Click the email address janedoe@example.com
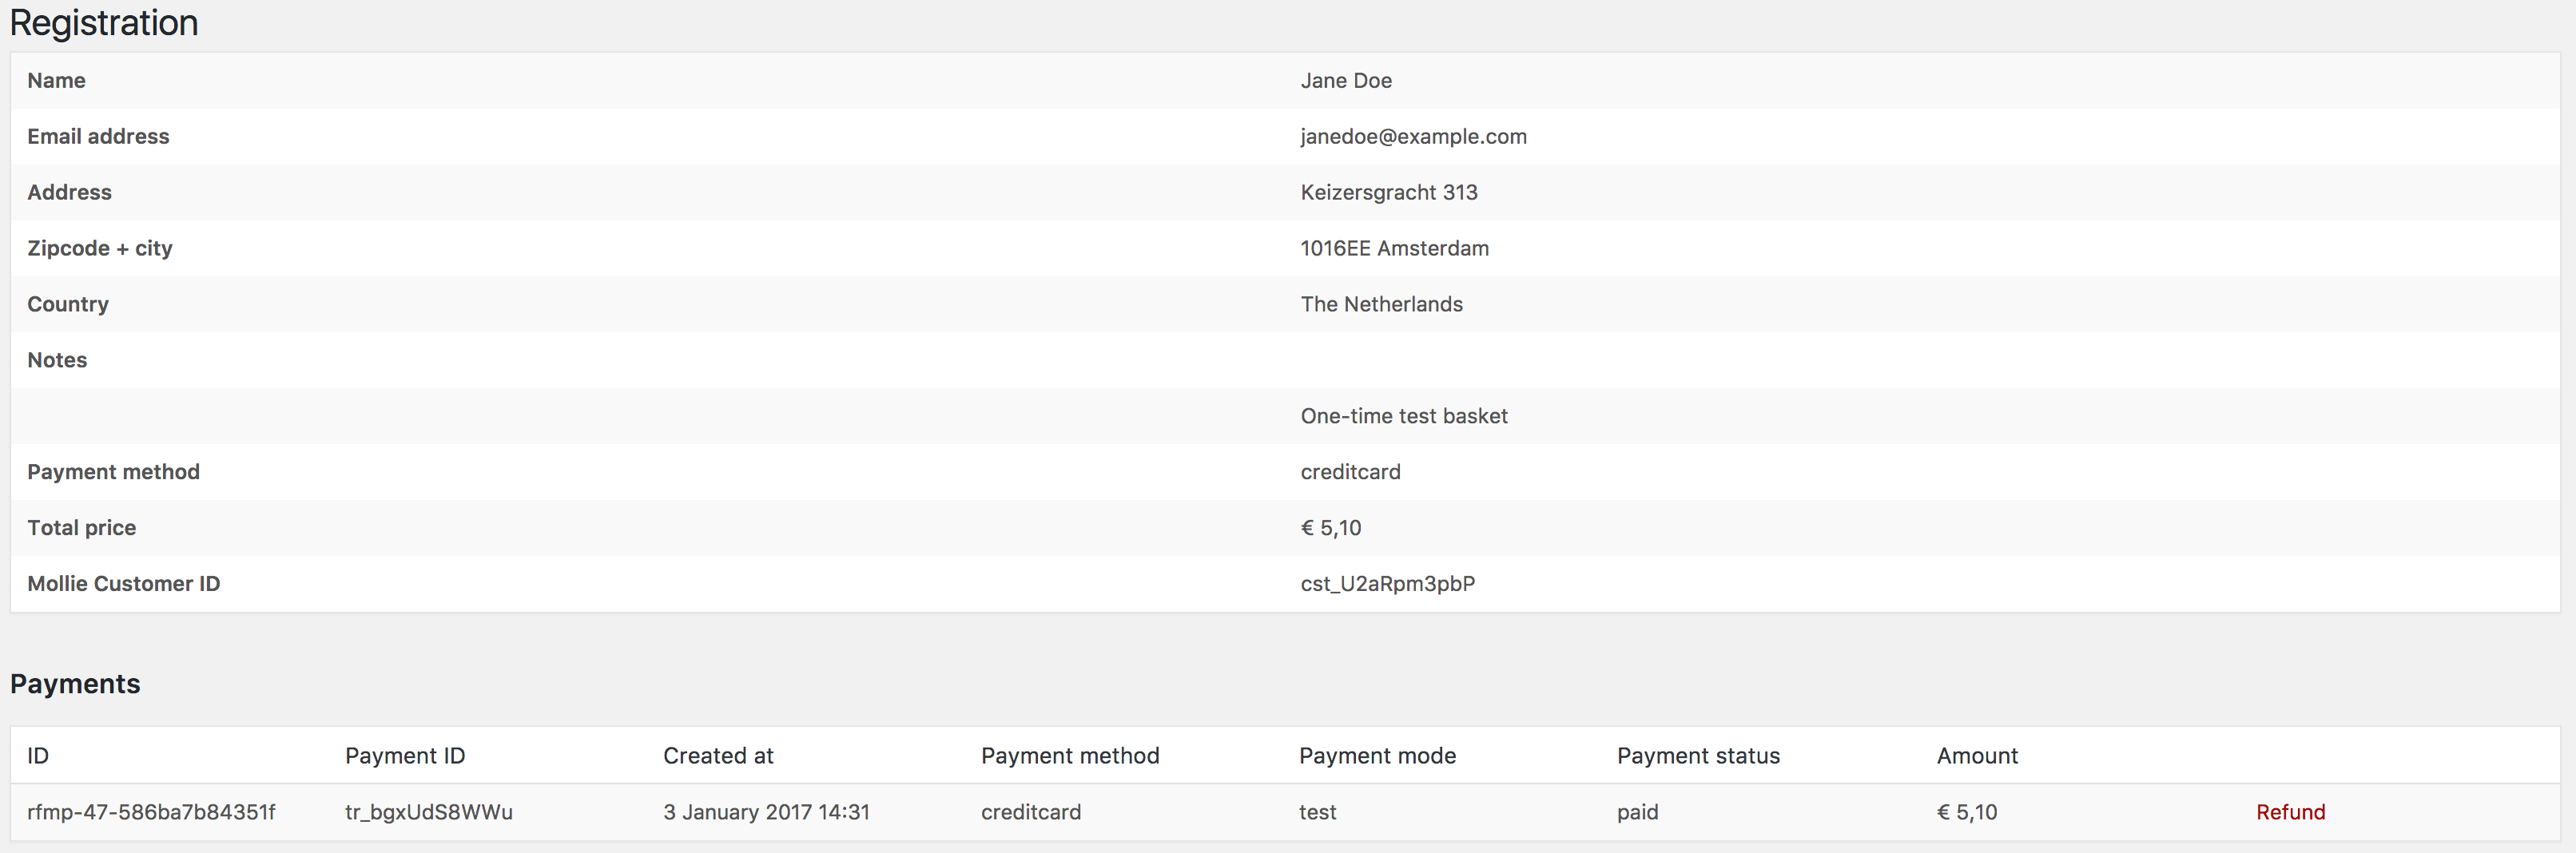 point(1413,136)
